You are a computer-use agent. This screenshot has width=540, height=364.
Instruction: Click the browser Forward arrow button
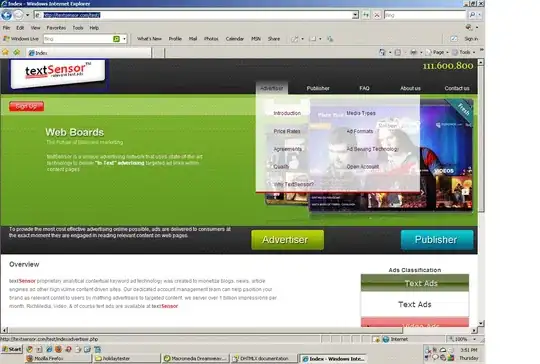(x=19, y=15)
